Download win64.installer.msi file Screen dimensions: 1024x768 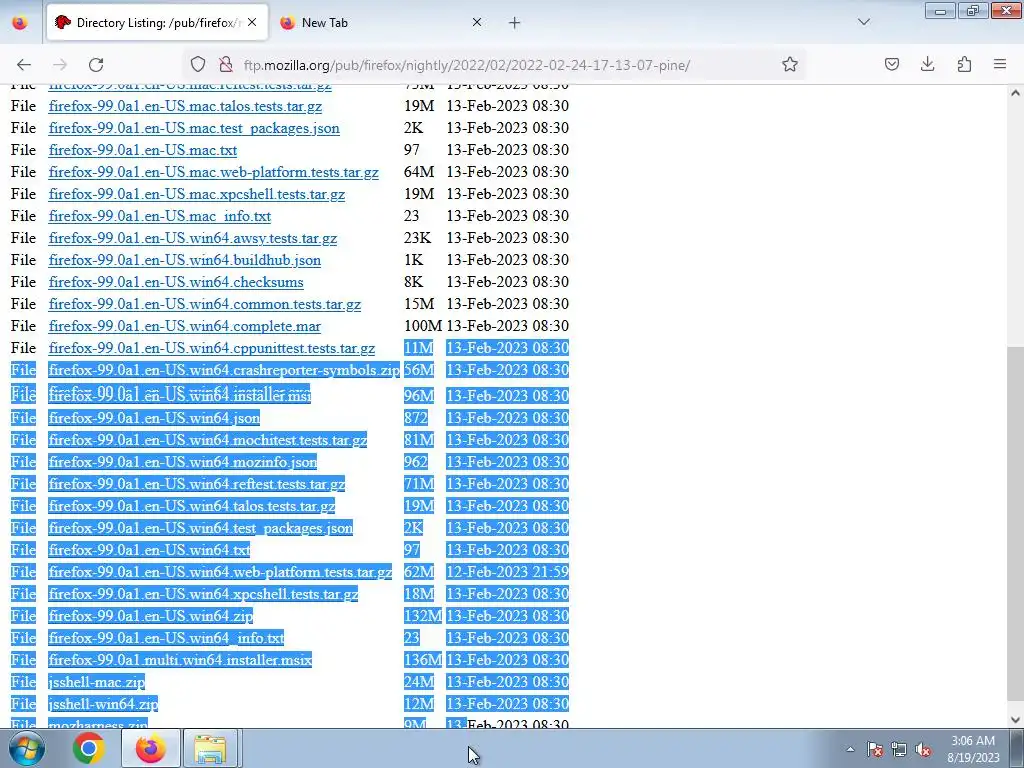point(180,395)
